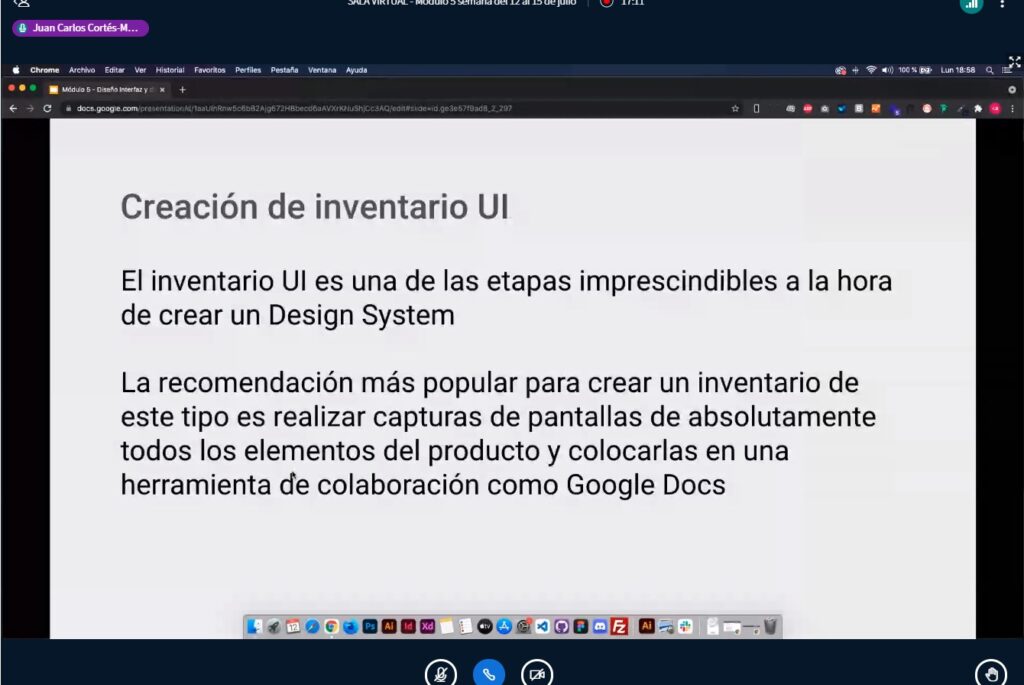
Task: Click the paragraph starting 'El inventario UI'
Action: [506, 298]
